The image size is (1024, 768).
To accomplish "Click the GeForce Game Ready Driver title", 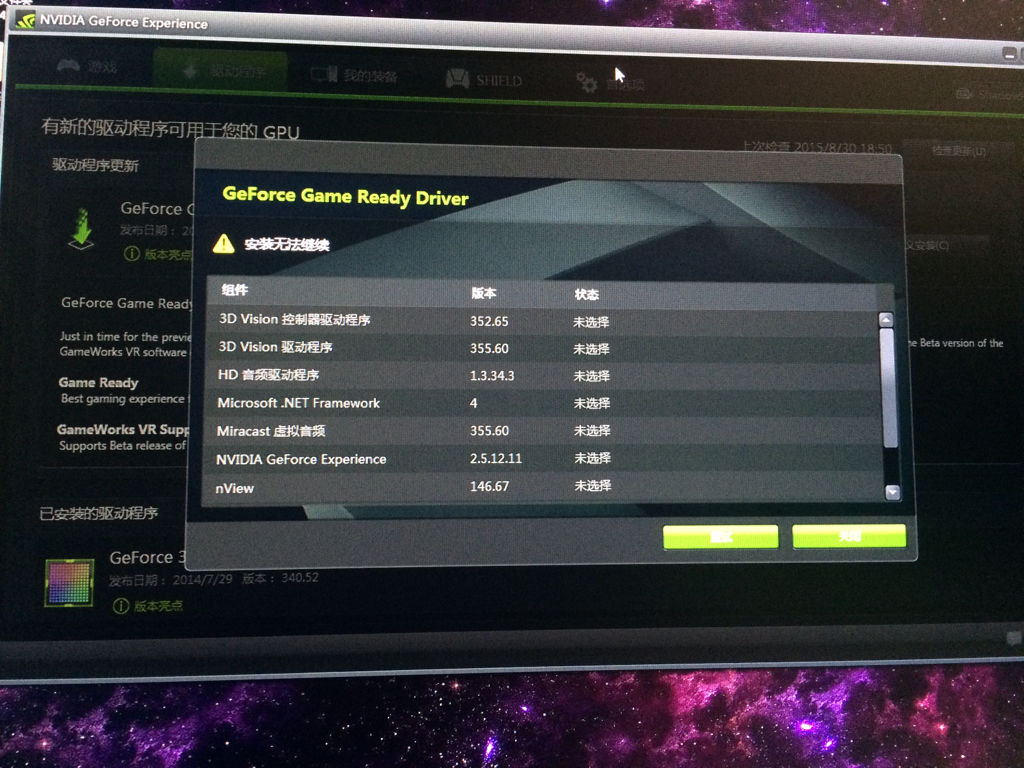I will (345, 196).
